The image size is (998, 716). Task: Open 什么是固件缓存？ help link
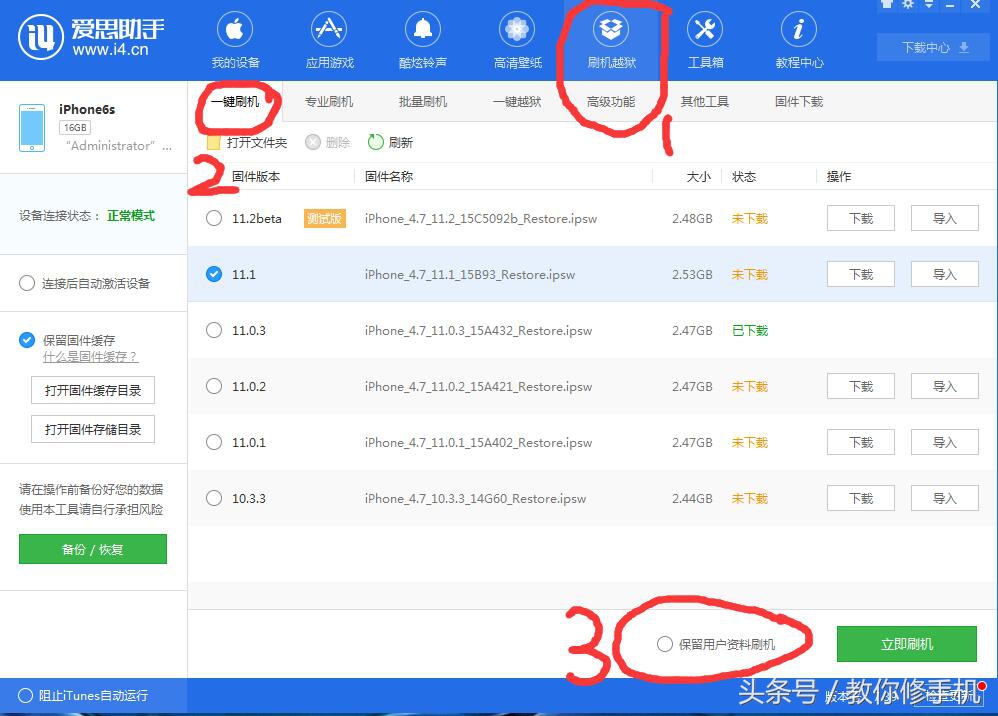point(90,357)
